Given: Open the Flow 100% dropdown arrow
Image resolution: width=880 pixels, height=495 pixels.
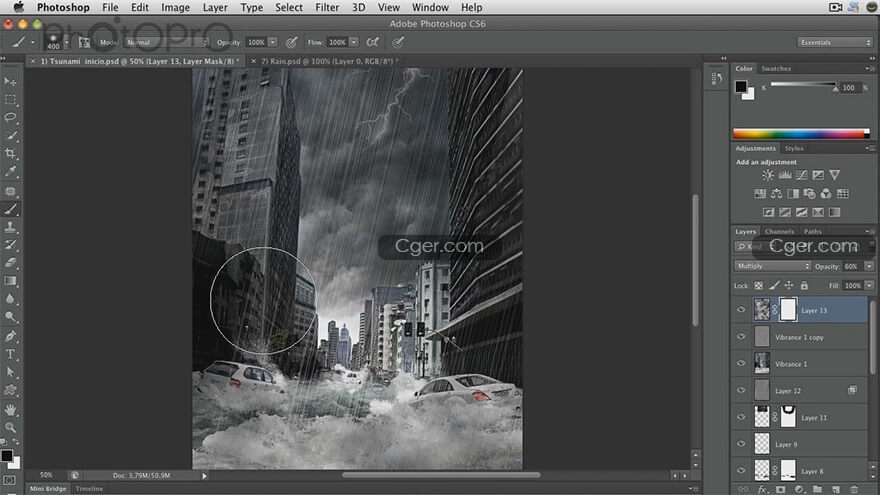Looking at the screenshot, I should click(x=354, y=43).
